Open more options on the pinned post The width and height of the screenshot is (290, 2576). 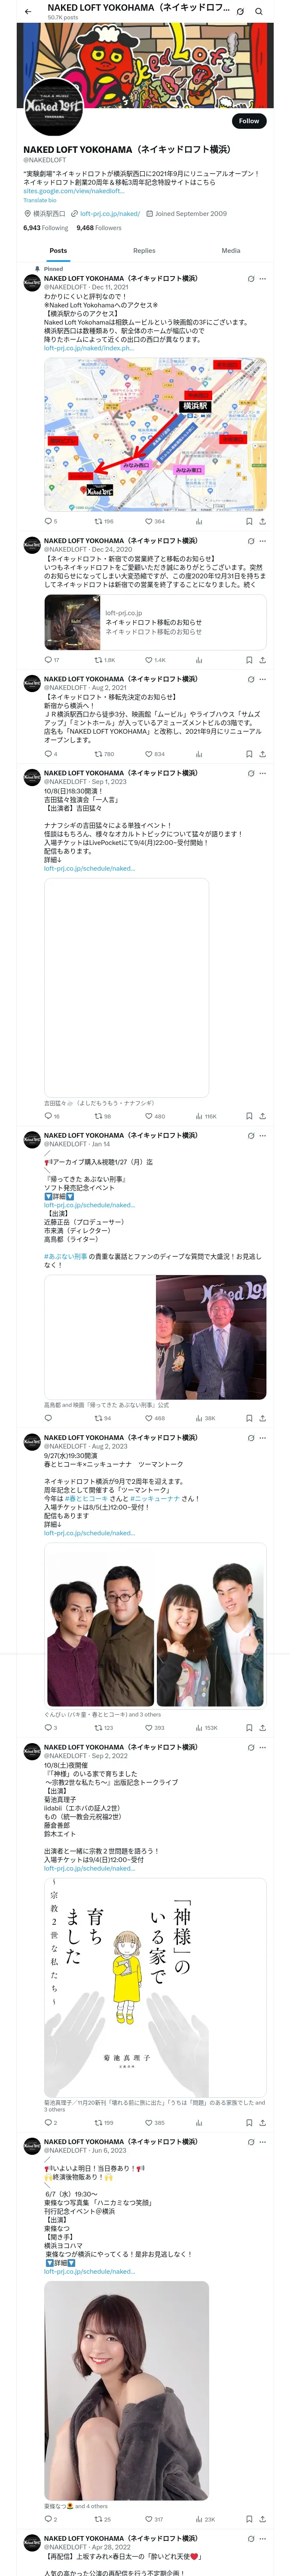262,279
